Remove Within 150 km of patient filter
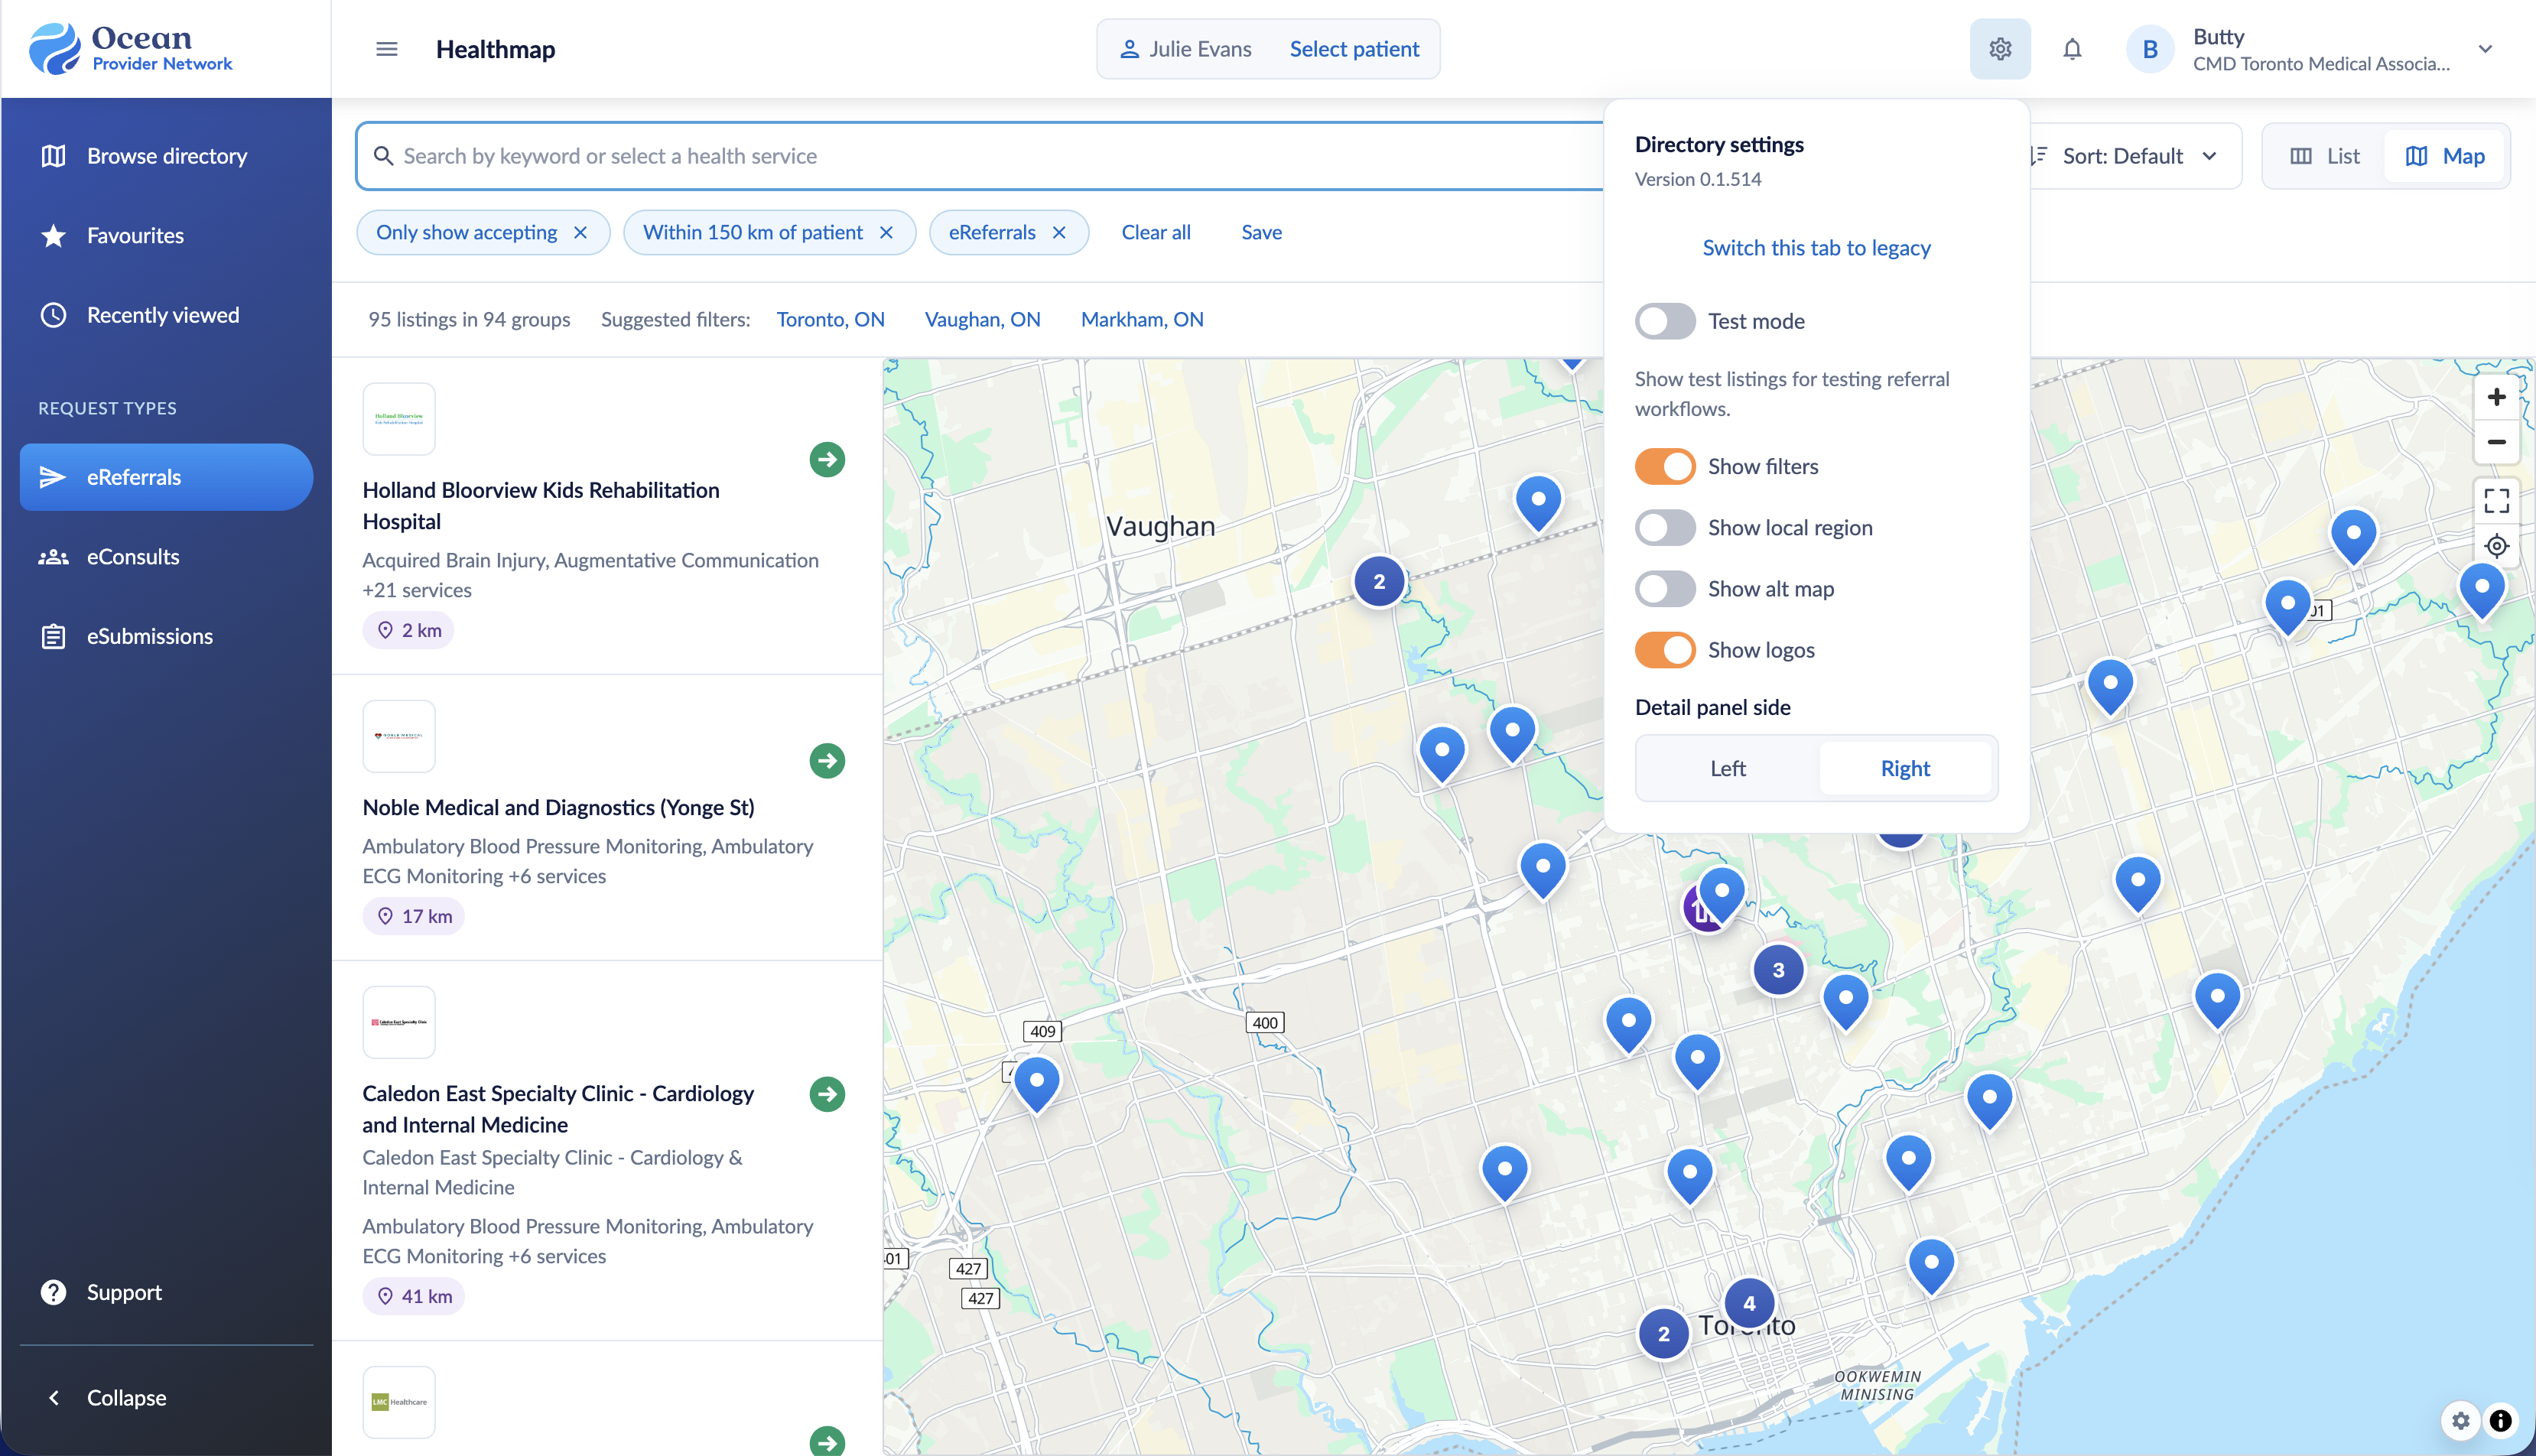The image size is (2536, 1456). coord(886,233)
